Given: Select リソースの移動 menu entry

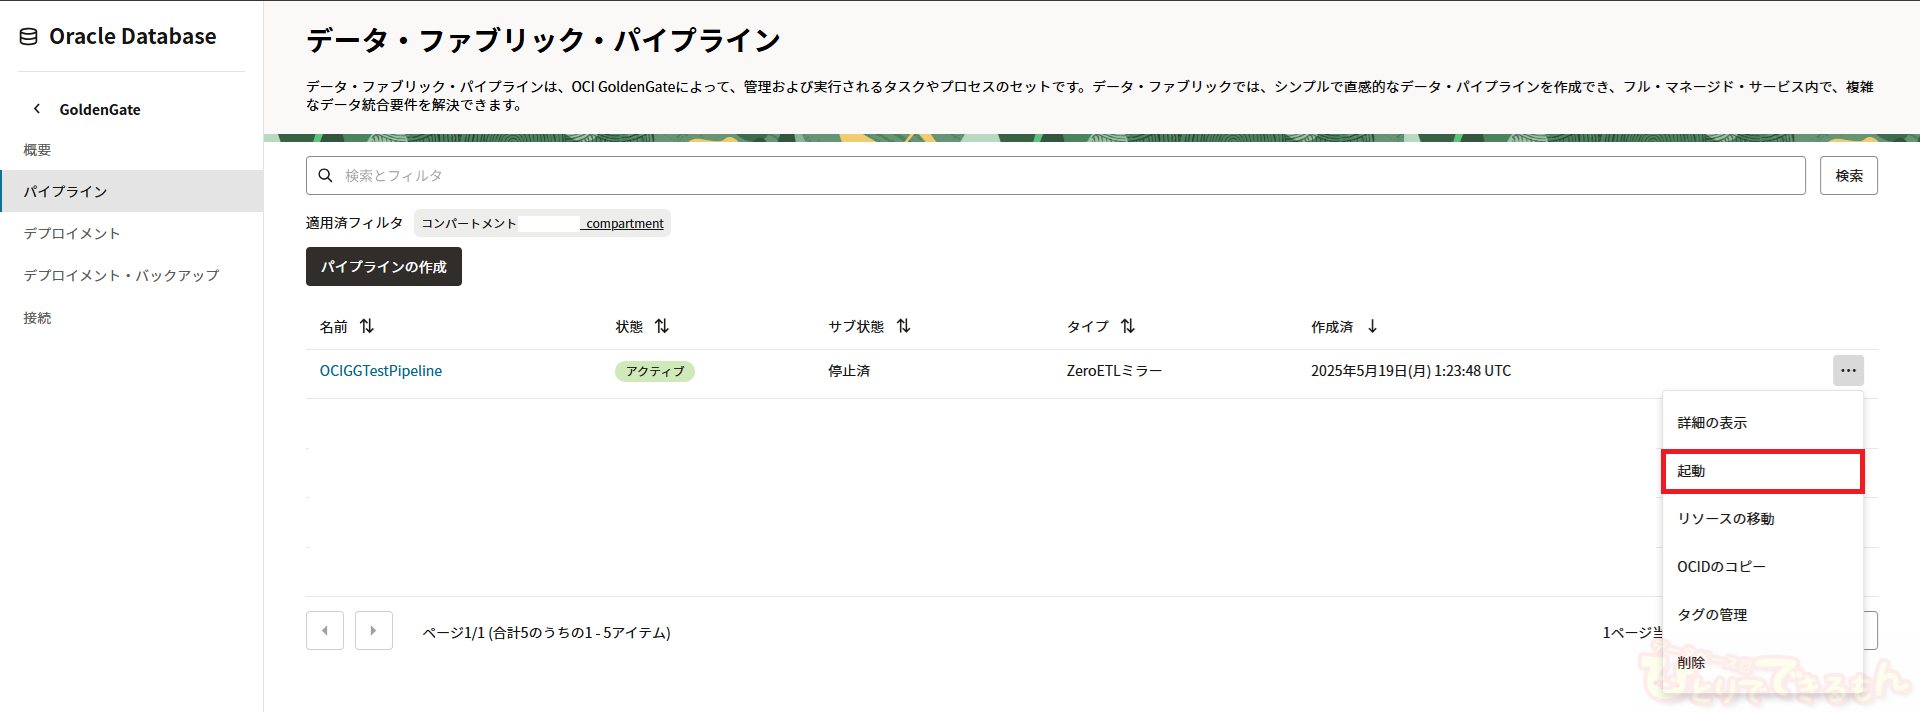Looking at the screenshot, I should [x=1762, y=519].
